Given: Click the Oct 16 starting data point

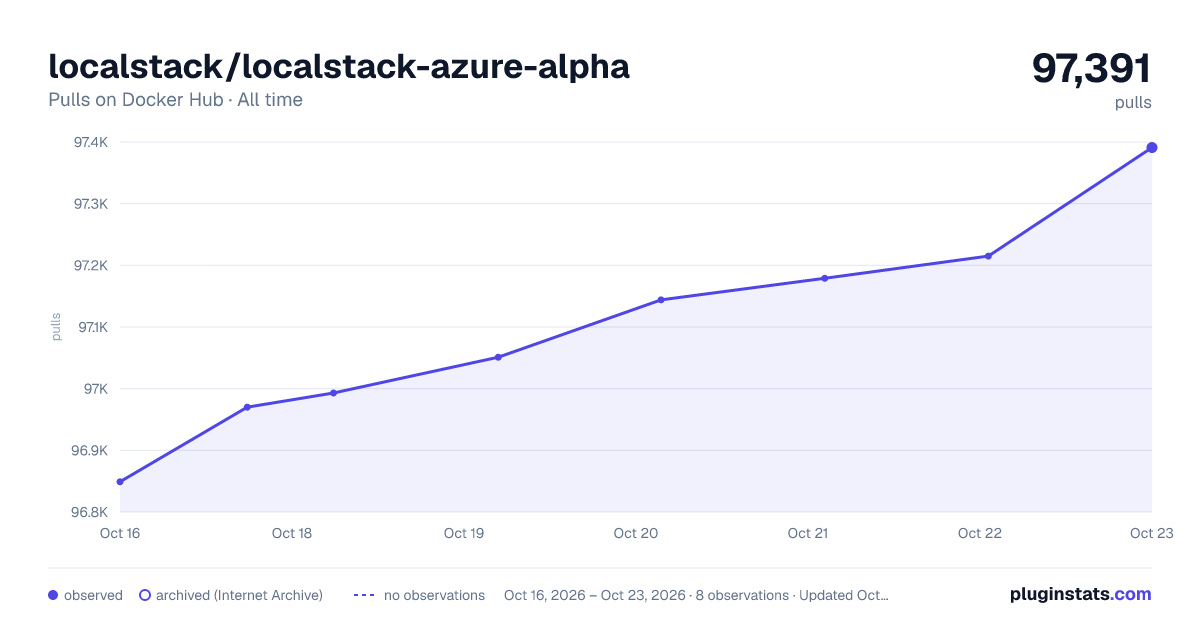Looking at the screenshot, I should [120, 482].
